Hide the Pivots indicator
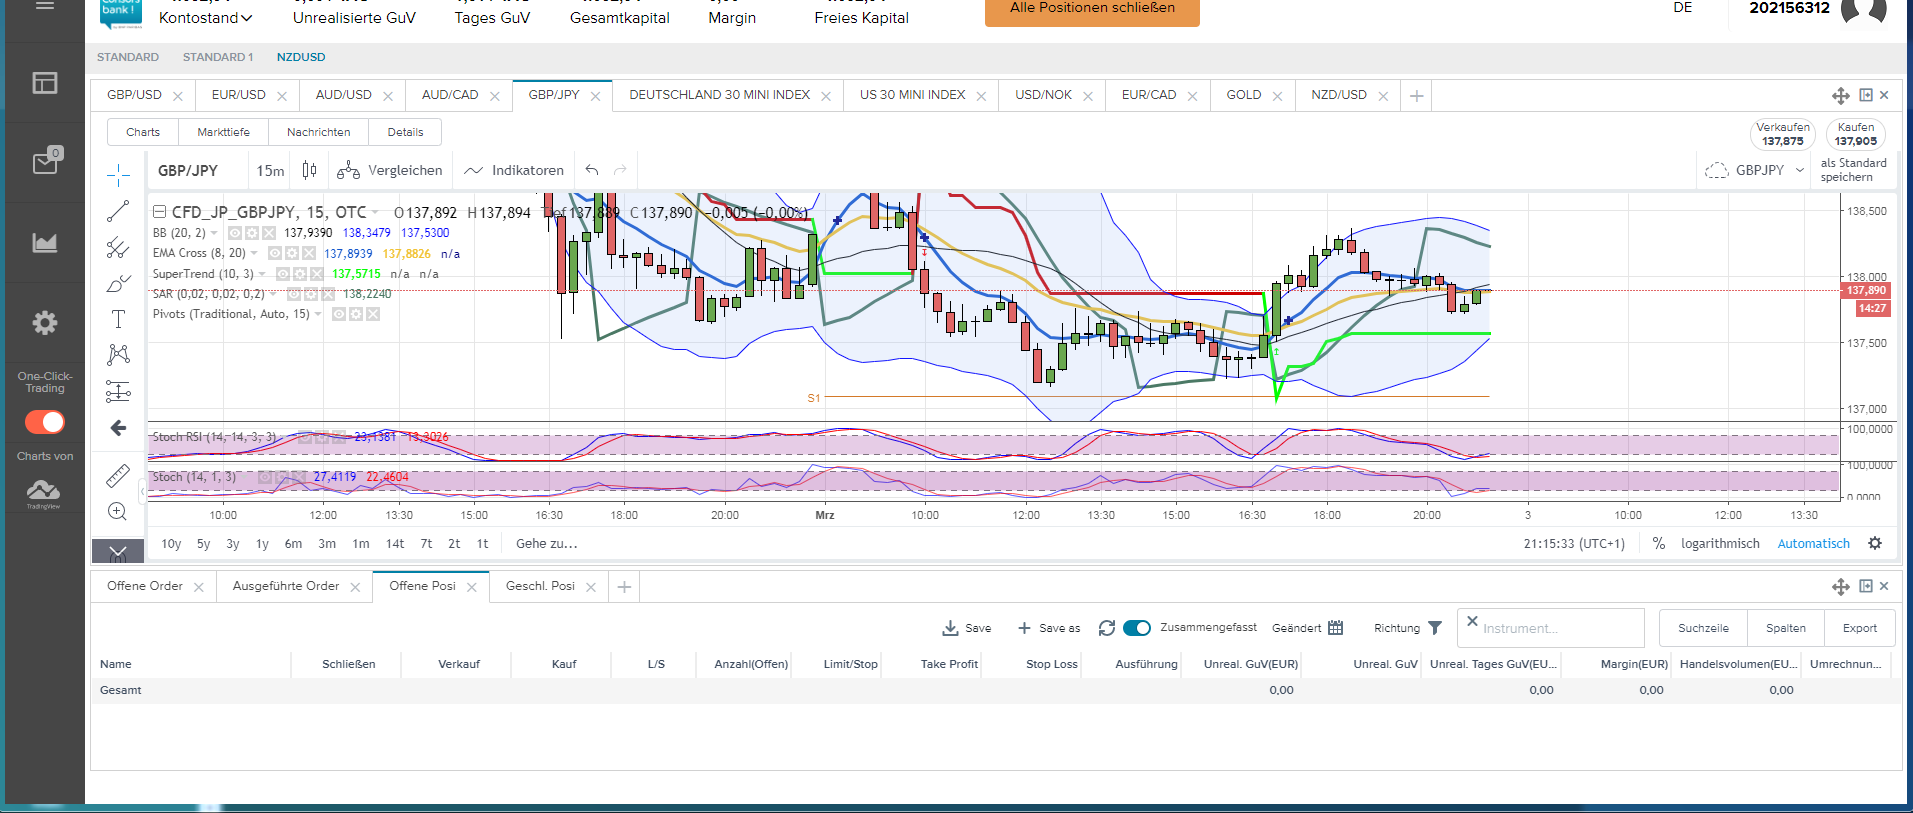 point(339,314)
